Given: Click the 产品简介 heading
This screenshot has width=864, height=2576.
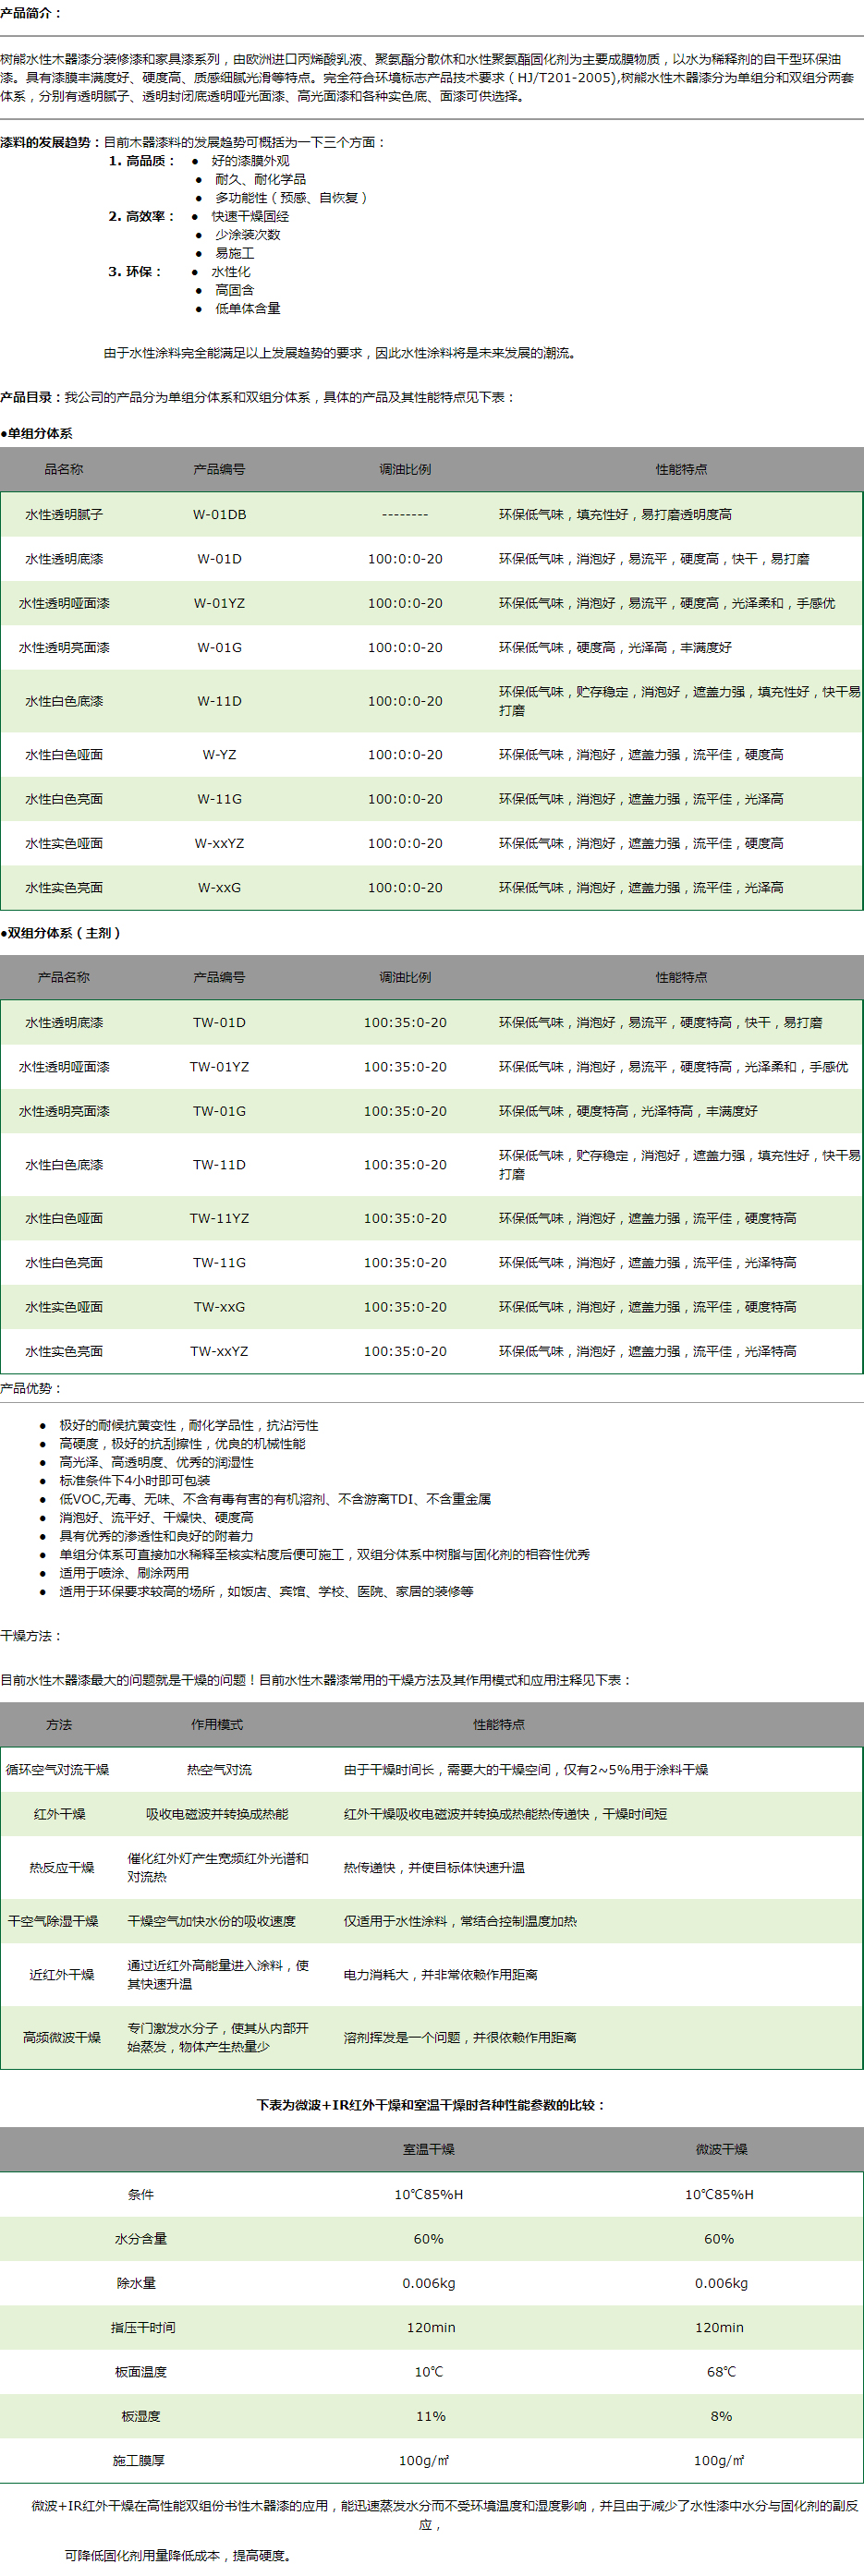Looking at the screenshot, I should (30, 13).
